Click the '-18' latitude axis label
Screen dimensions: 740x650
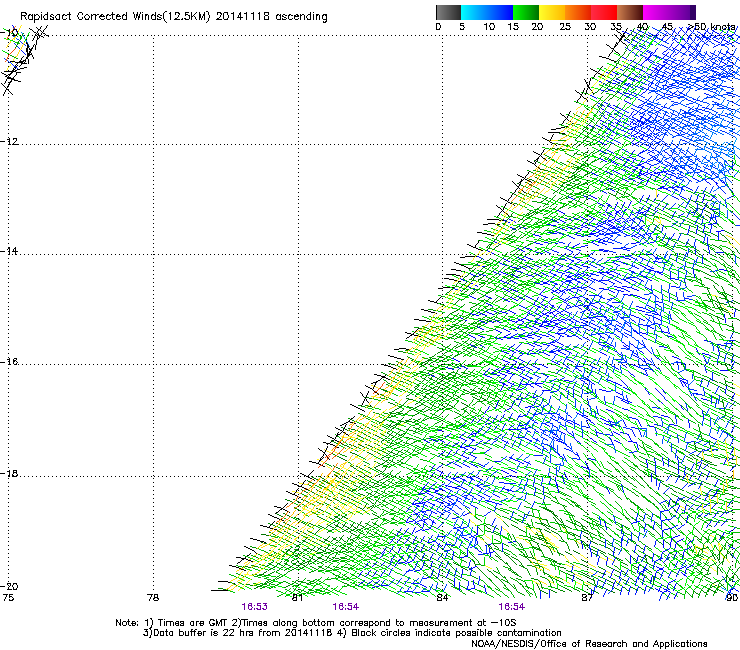point(10,473)
